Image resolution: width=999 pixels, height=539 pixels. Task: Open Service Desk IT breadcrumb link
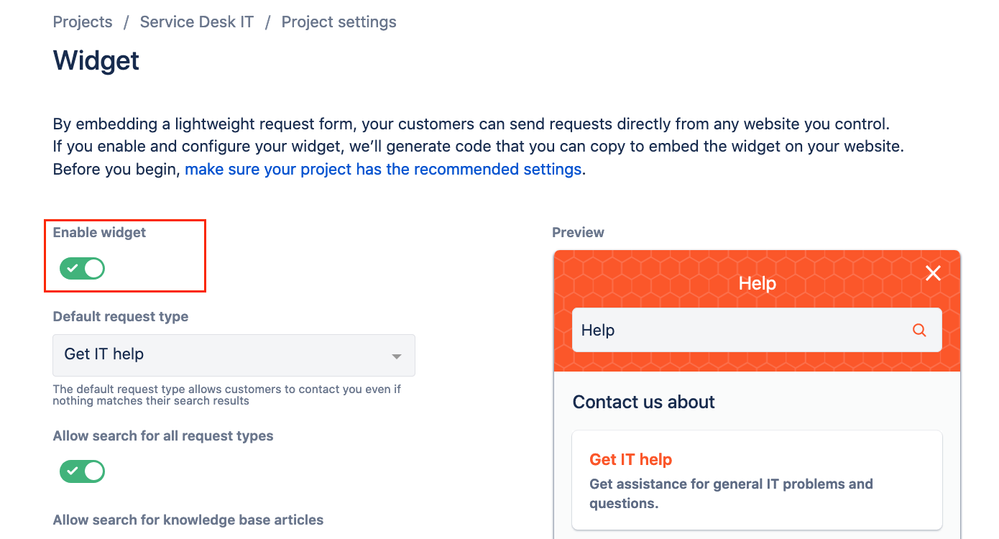196,22
